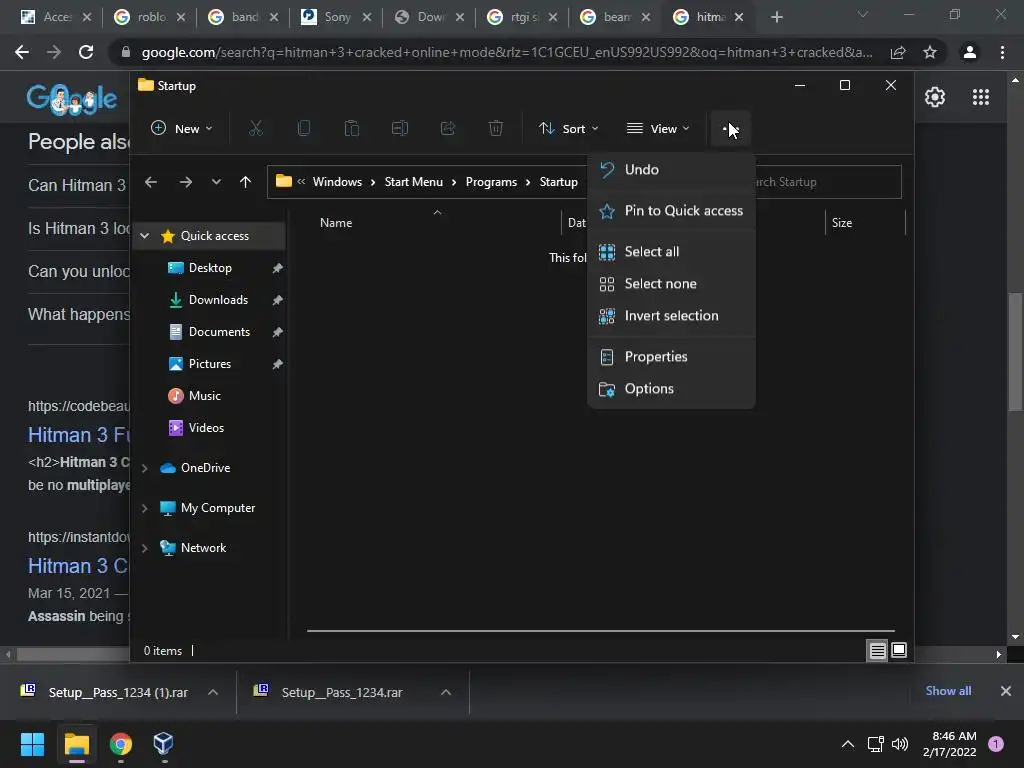Go up one folder level
This screenshot has width=1024, height=768.
click(245, 182)
